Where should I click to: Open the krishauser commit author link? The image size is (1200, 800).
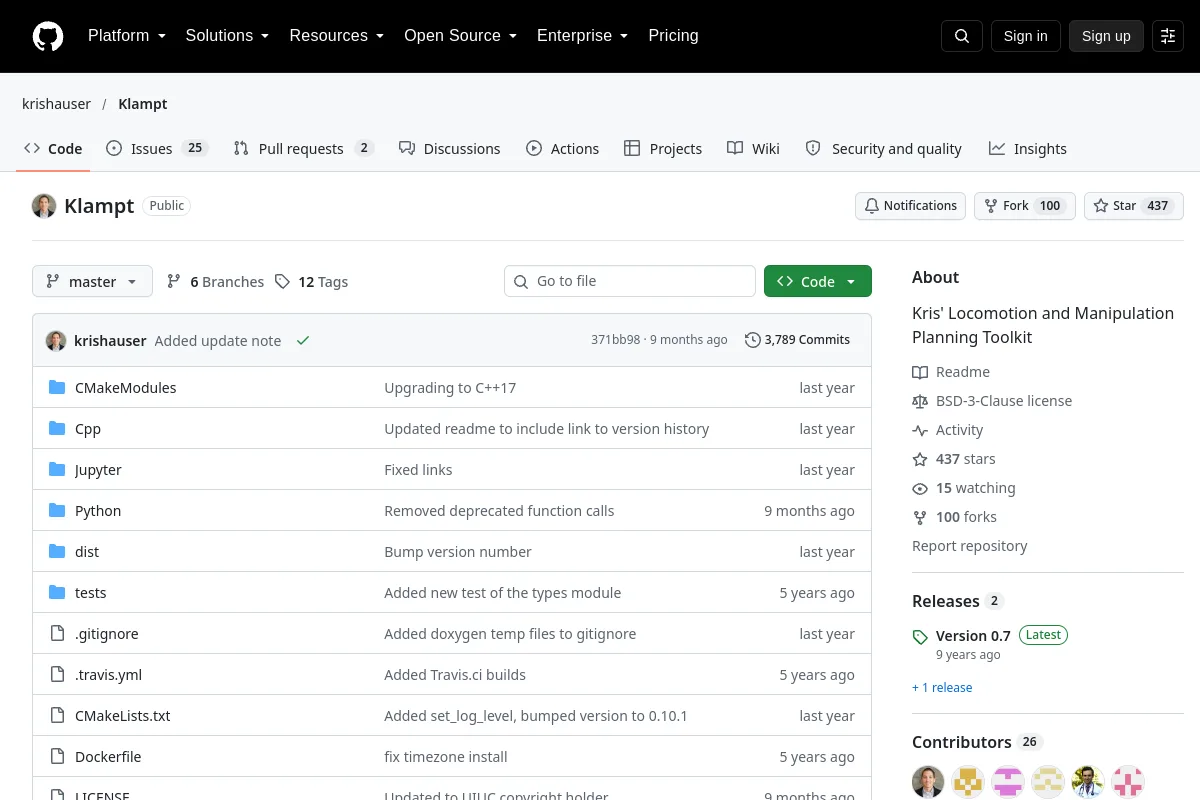110,340
